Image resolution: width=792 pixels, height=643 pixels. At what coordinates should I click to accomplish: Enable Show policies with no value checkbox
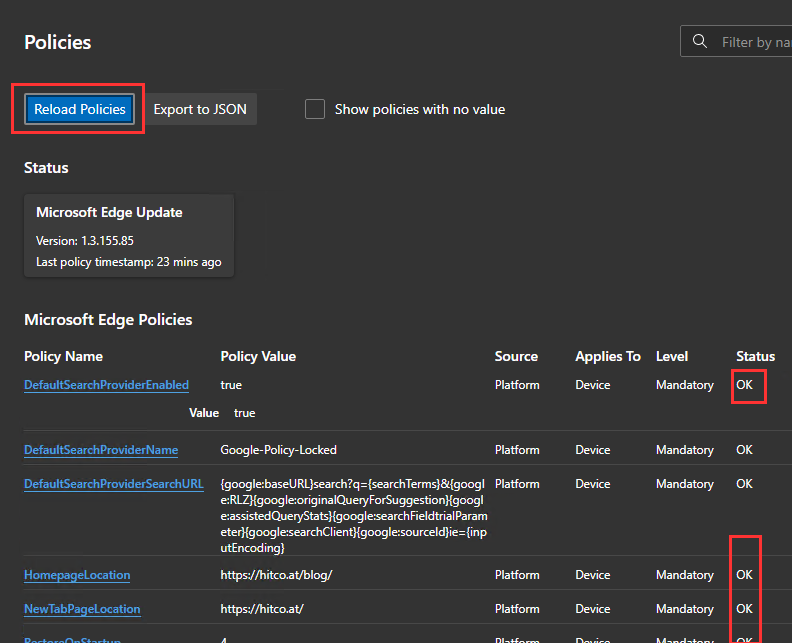coord(315,109)
